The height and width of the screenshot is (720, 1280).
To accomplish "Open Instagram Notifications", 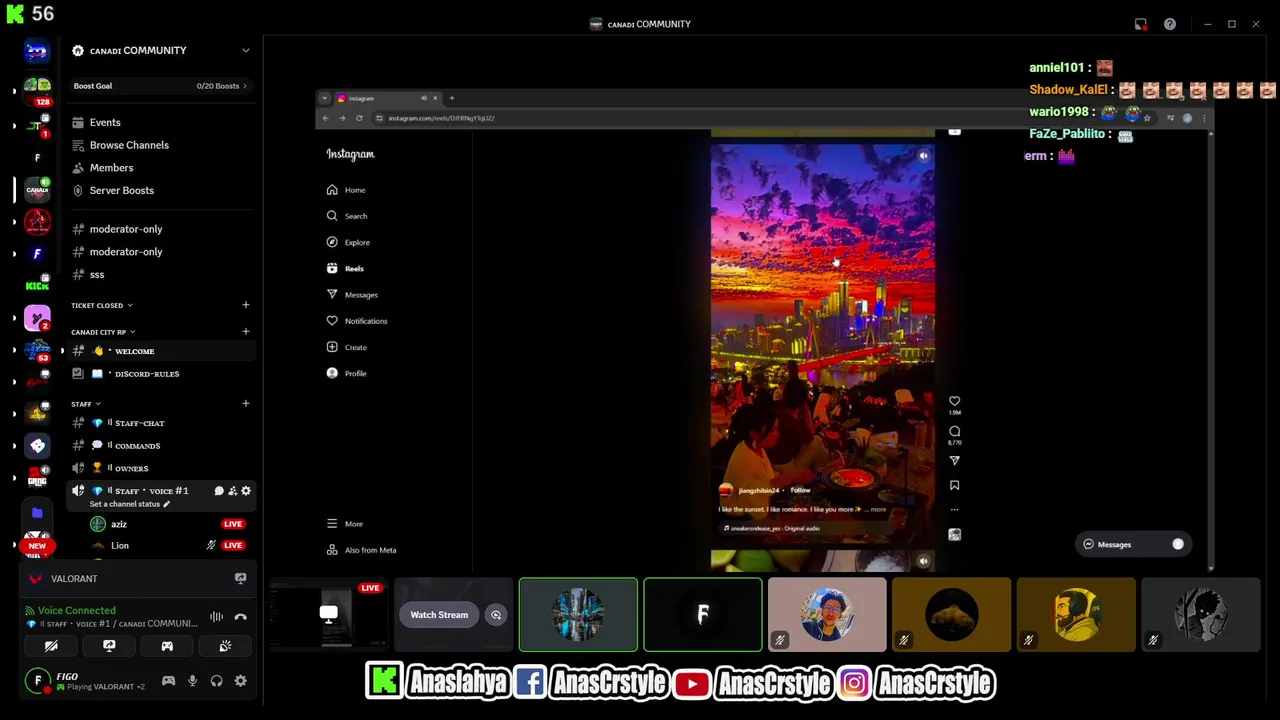I will (x=357, y=321).
